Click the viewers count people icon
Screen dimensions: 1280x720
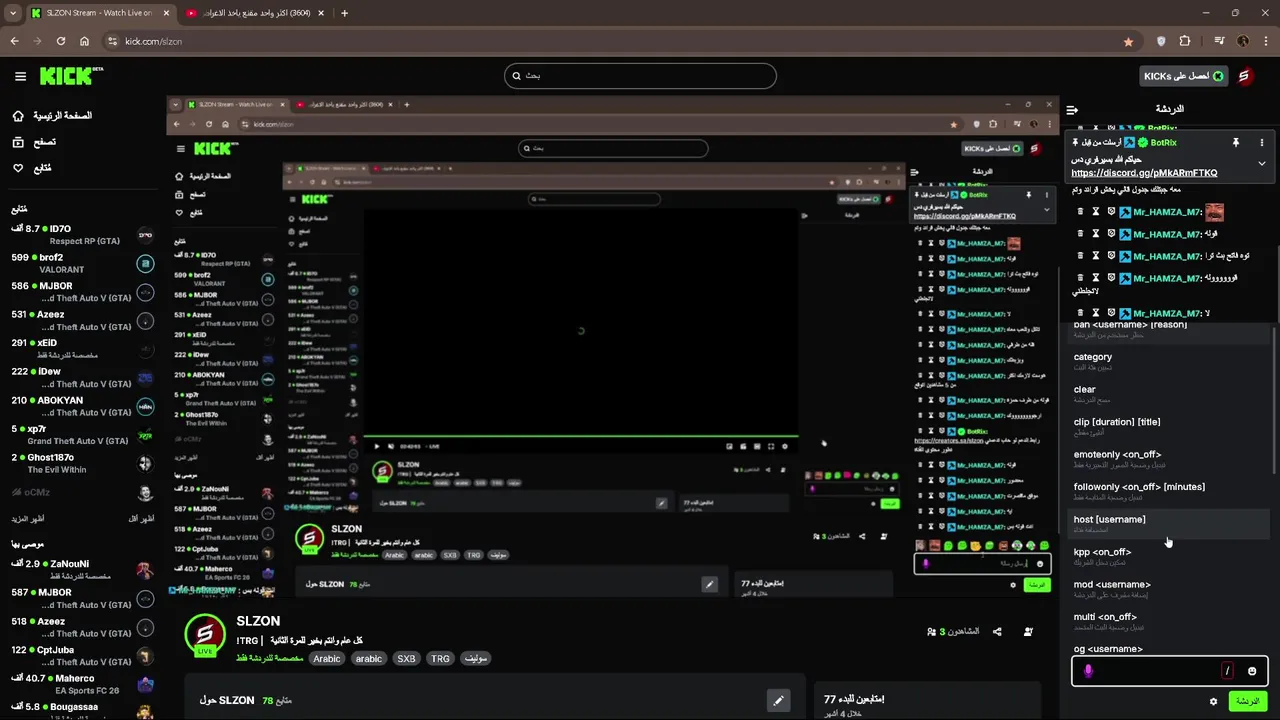(933, 632)
